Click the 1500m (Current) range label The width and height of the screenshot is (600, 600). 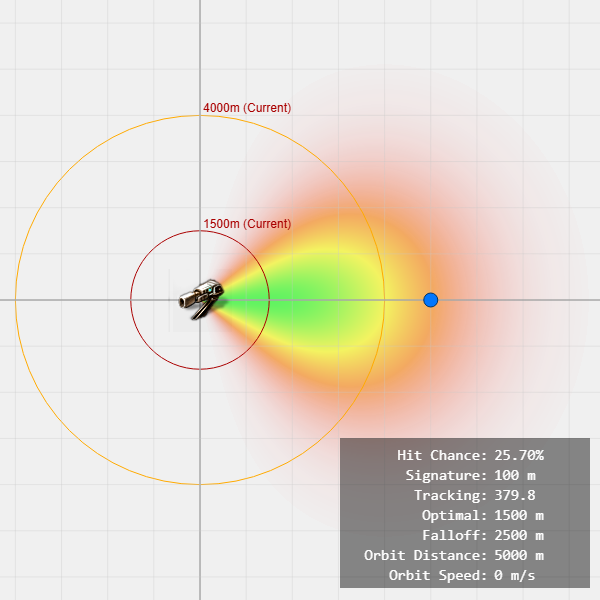point(247,224)
